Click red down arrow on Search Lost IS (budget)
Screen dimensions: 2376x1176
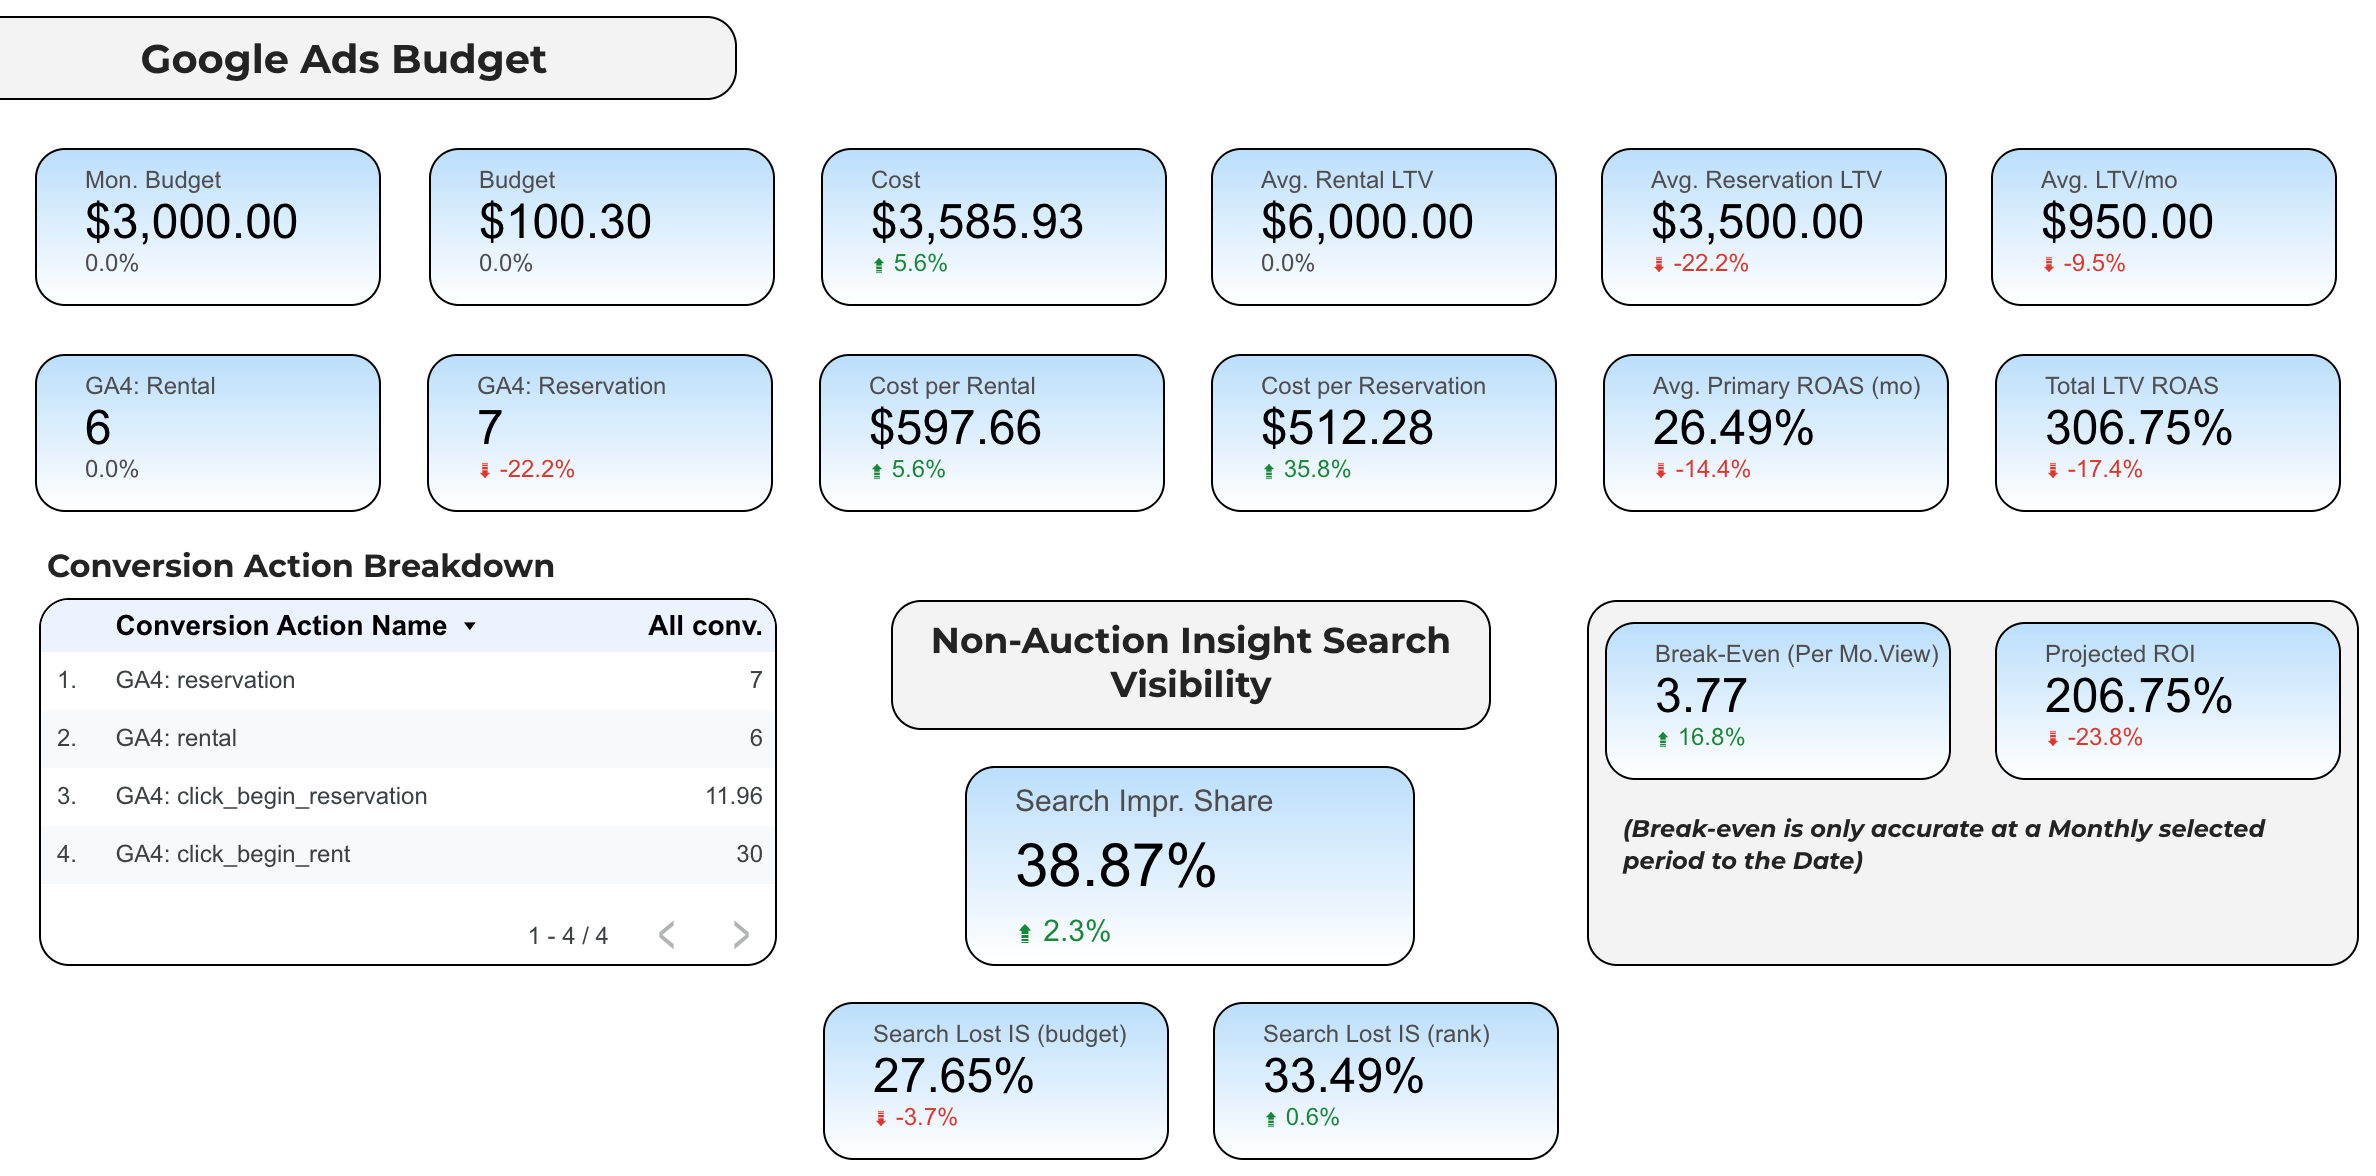coord(880,1119)
